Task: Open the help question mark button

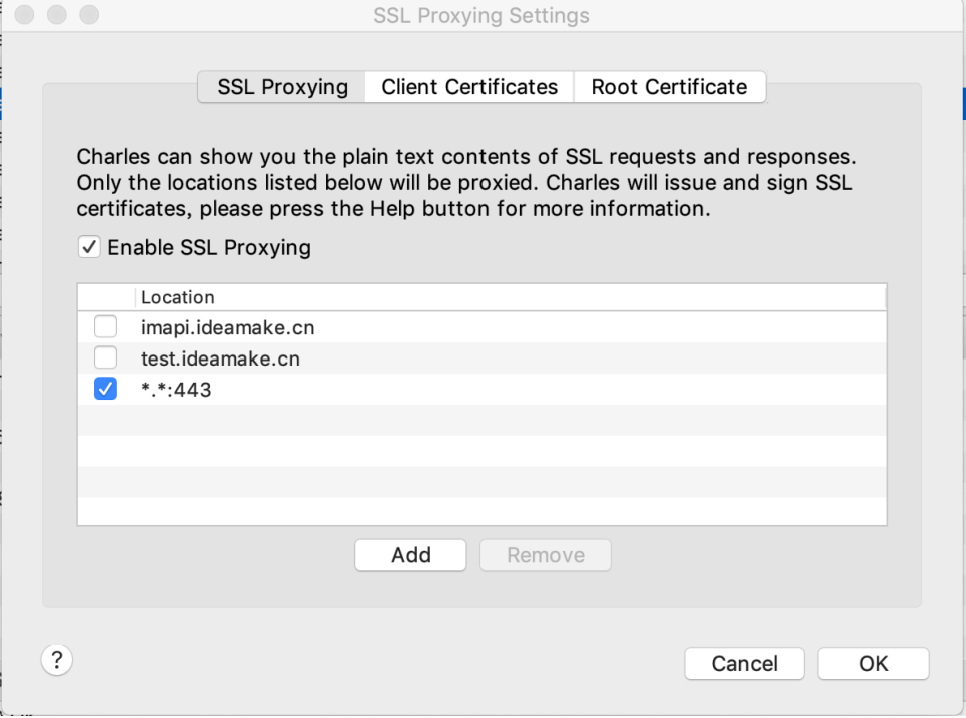Action: click(57, 660)
